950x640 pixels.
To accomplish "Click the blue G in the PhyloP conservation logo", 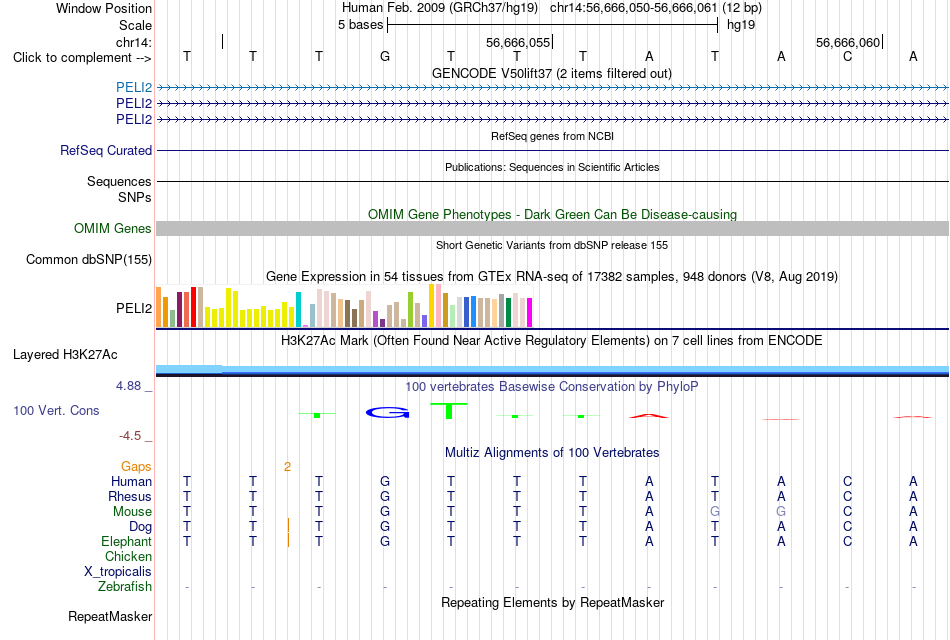I will [x=388, y=413].
